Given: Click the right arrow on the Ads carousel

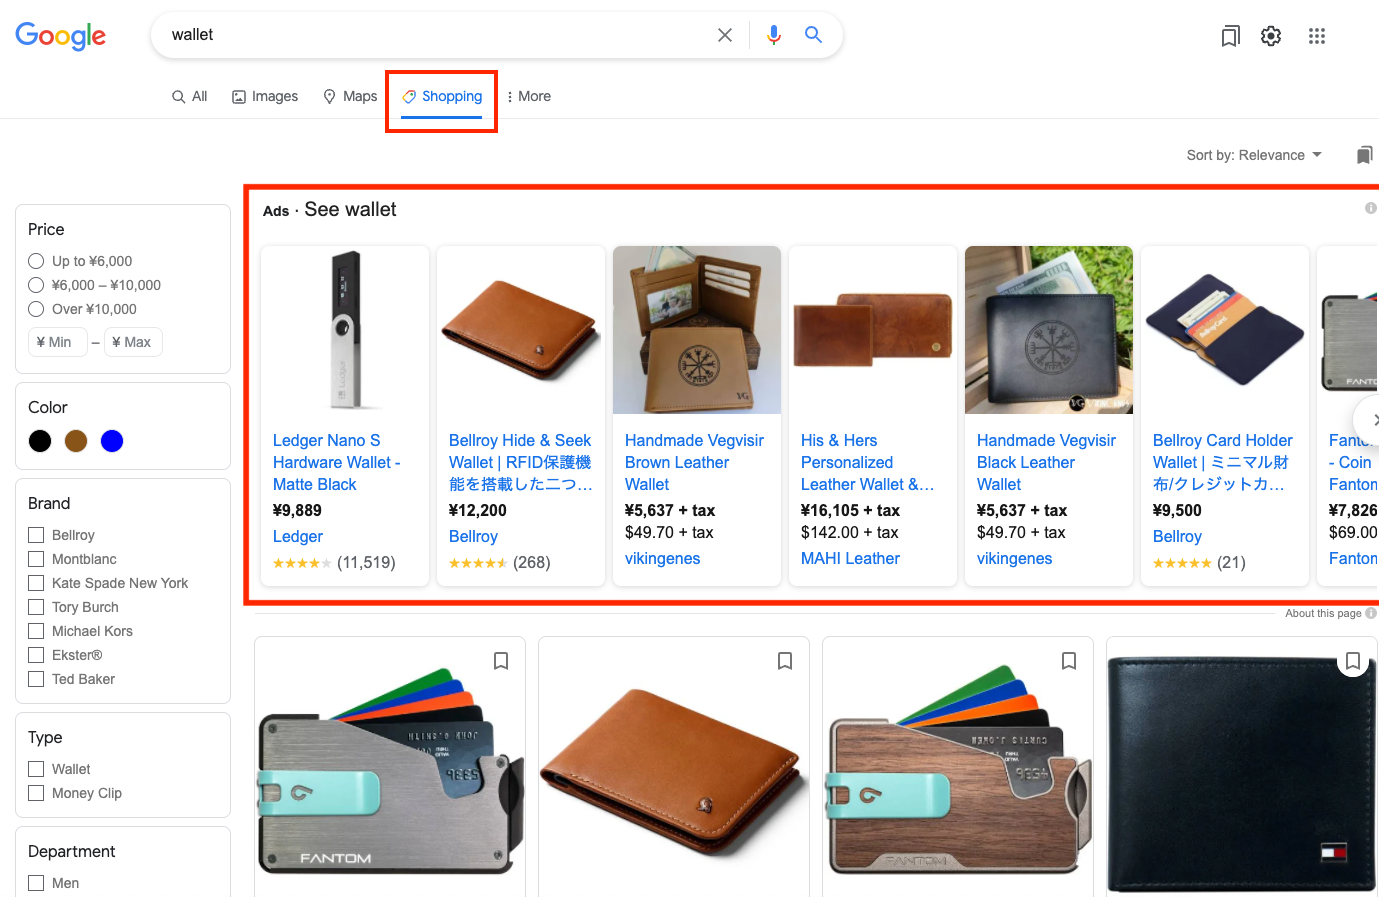Looking at the screenshot, I should (x=1373, y=419).
